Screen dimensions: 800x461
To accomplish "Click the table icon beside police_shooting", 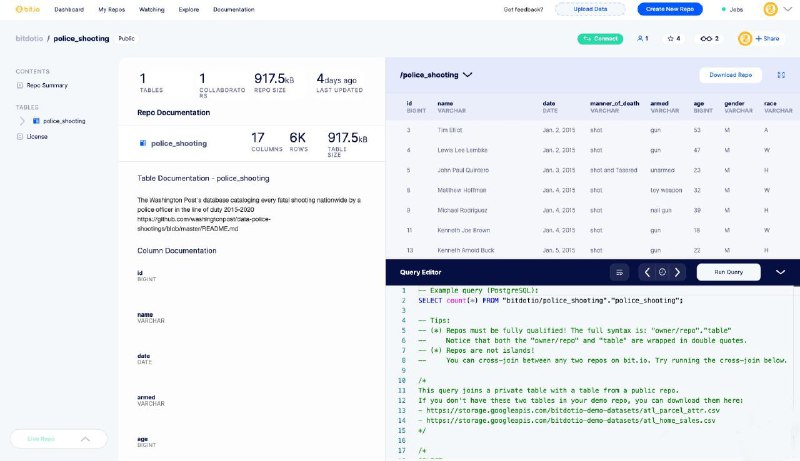I will point(143,143).
